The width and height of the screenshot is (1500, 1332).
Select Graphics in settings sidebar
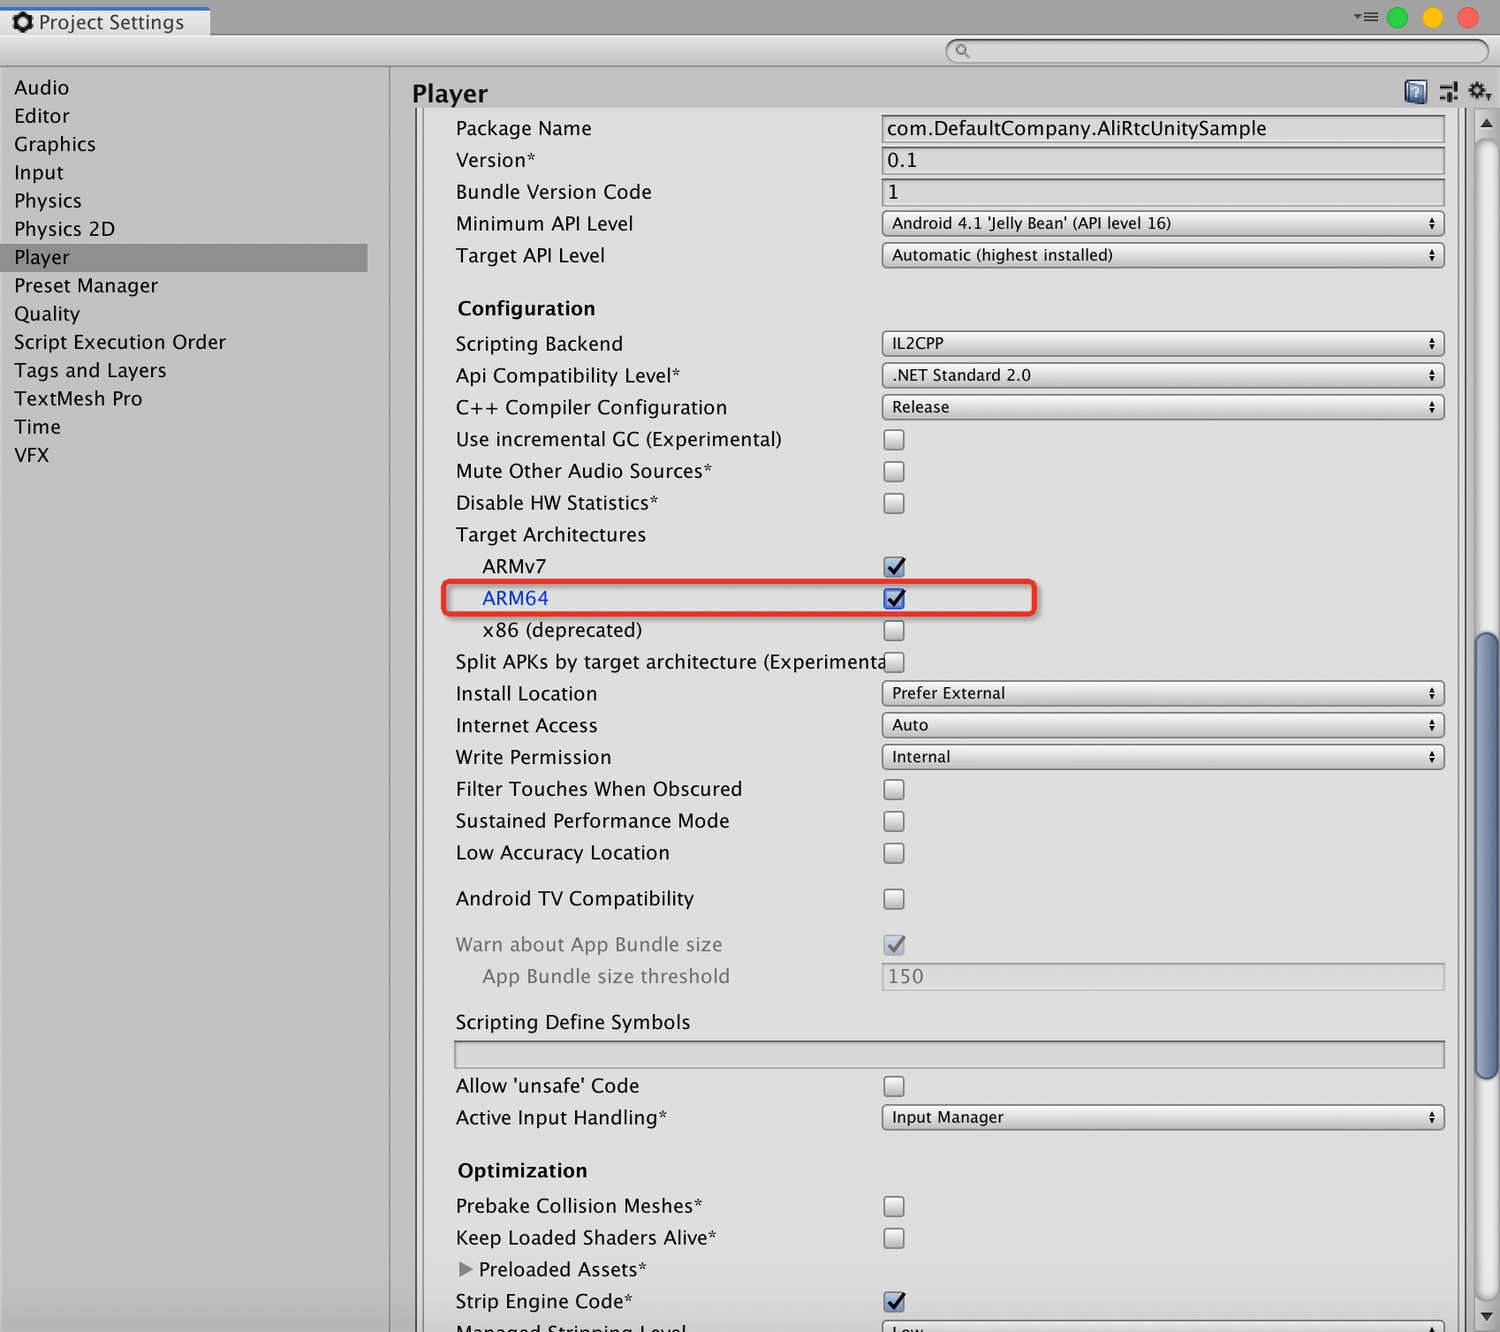55,144
